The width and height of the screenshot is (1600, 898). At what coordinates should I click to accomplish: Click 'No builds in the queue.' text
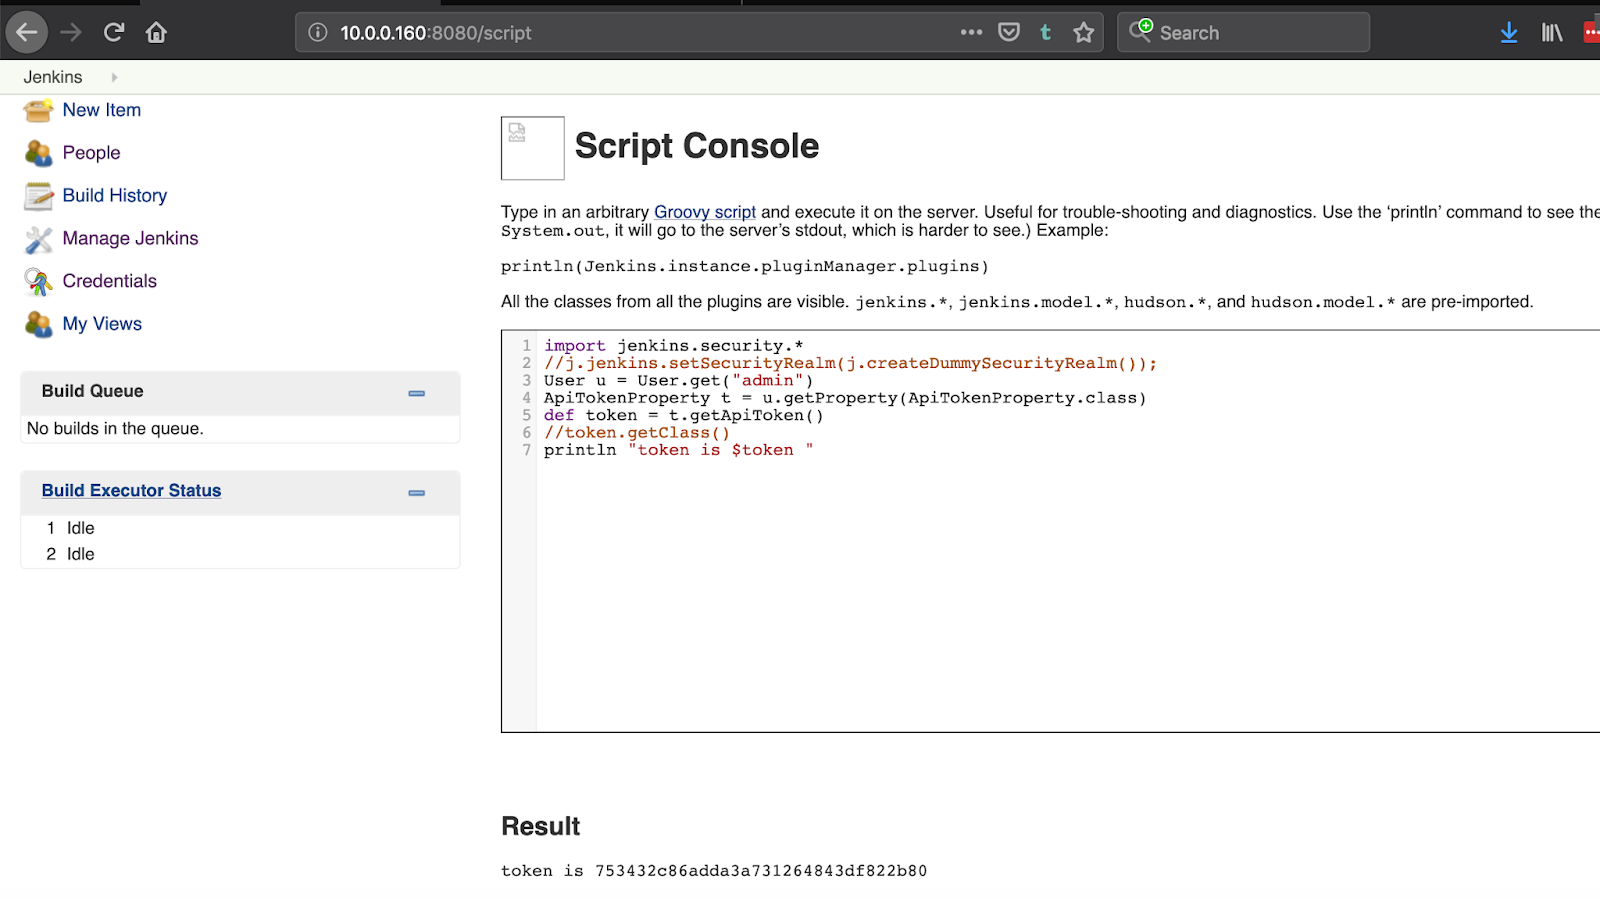click(115, 428)
